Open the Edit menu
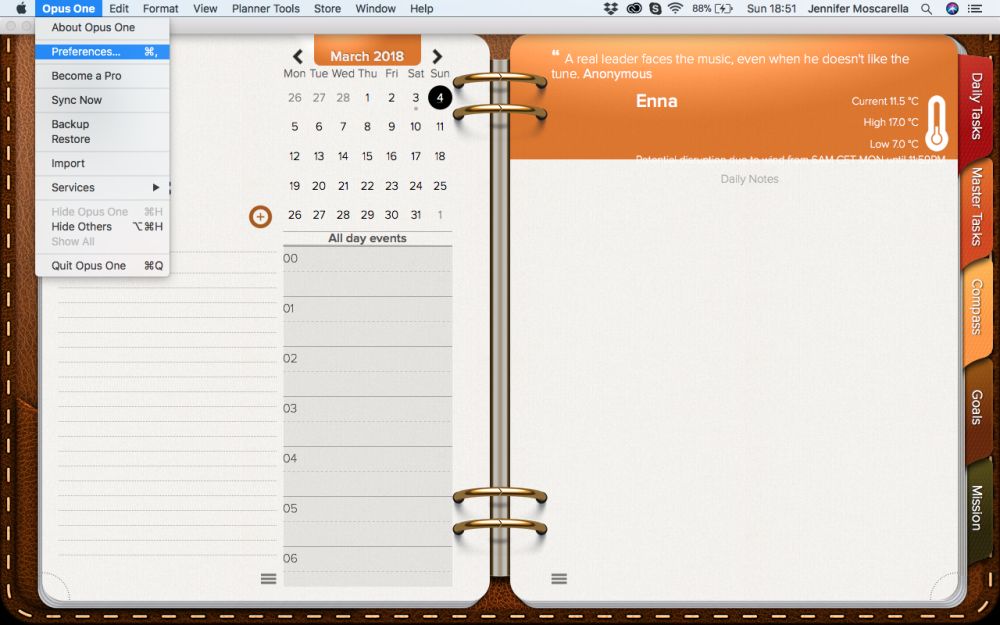 click(119, 8)
